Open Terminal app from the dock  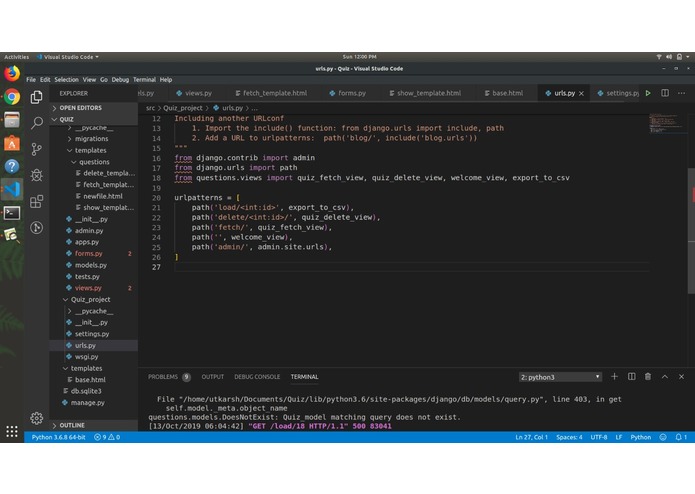point(12,213)
